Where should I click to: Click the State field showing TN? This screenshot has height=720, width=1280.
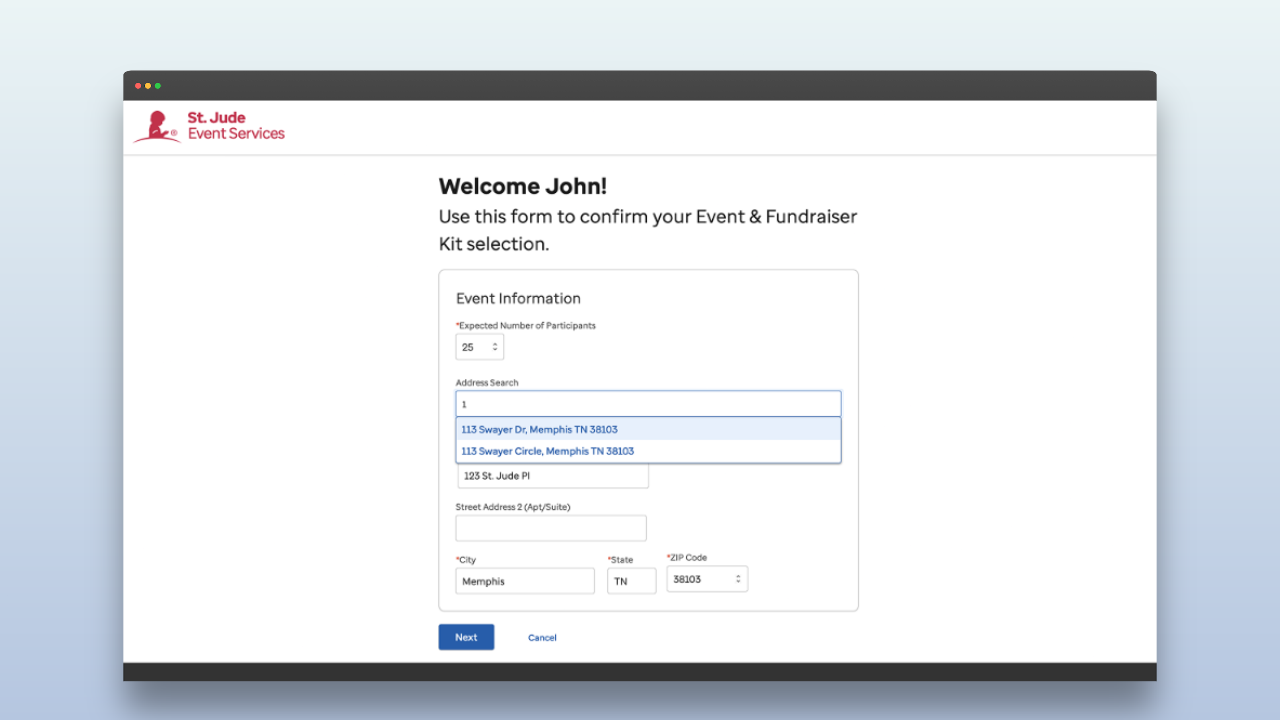pyautogui.click(x=631, y=581)
